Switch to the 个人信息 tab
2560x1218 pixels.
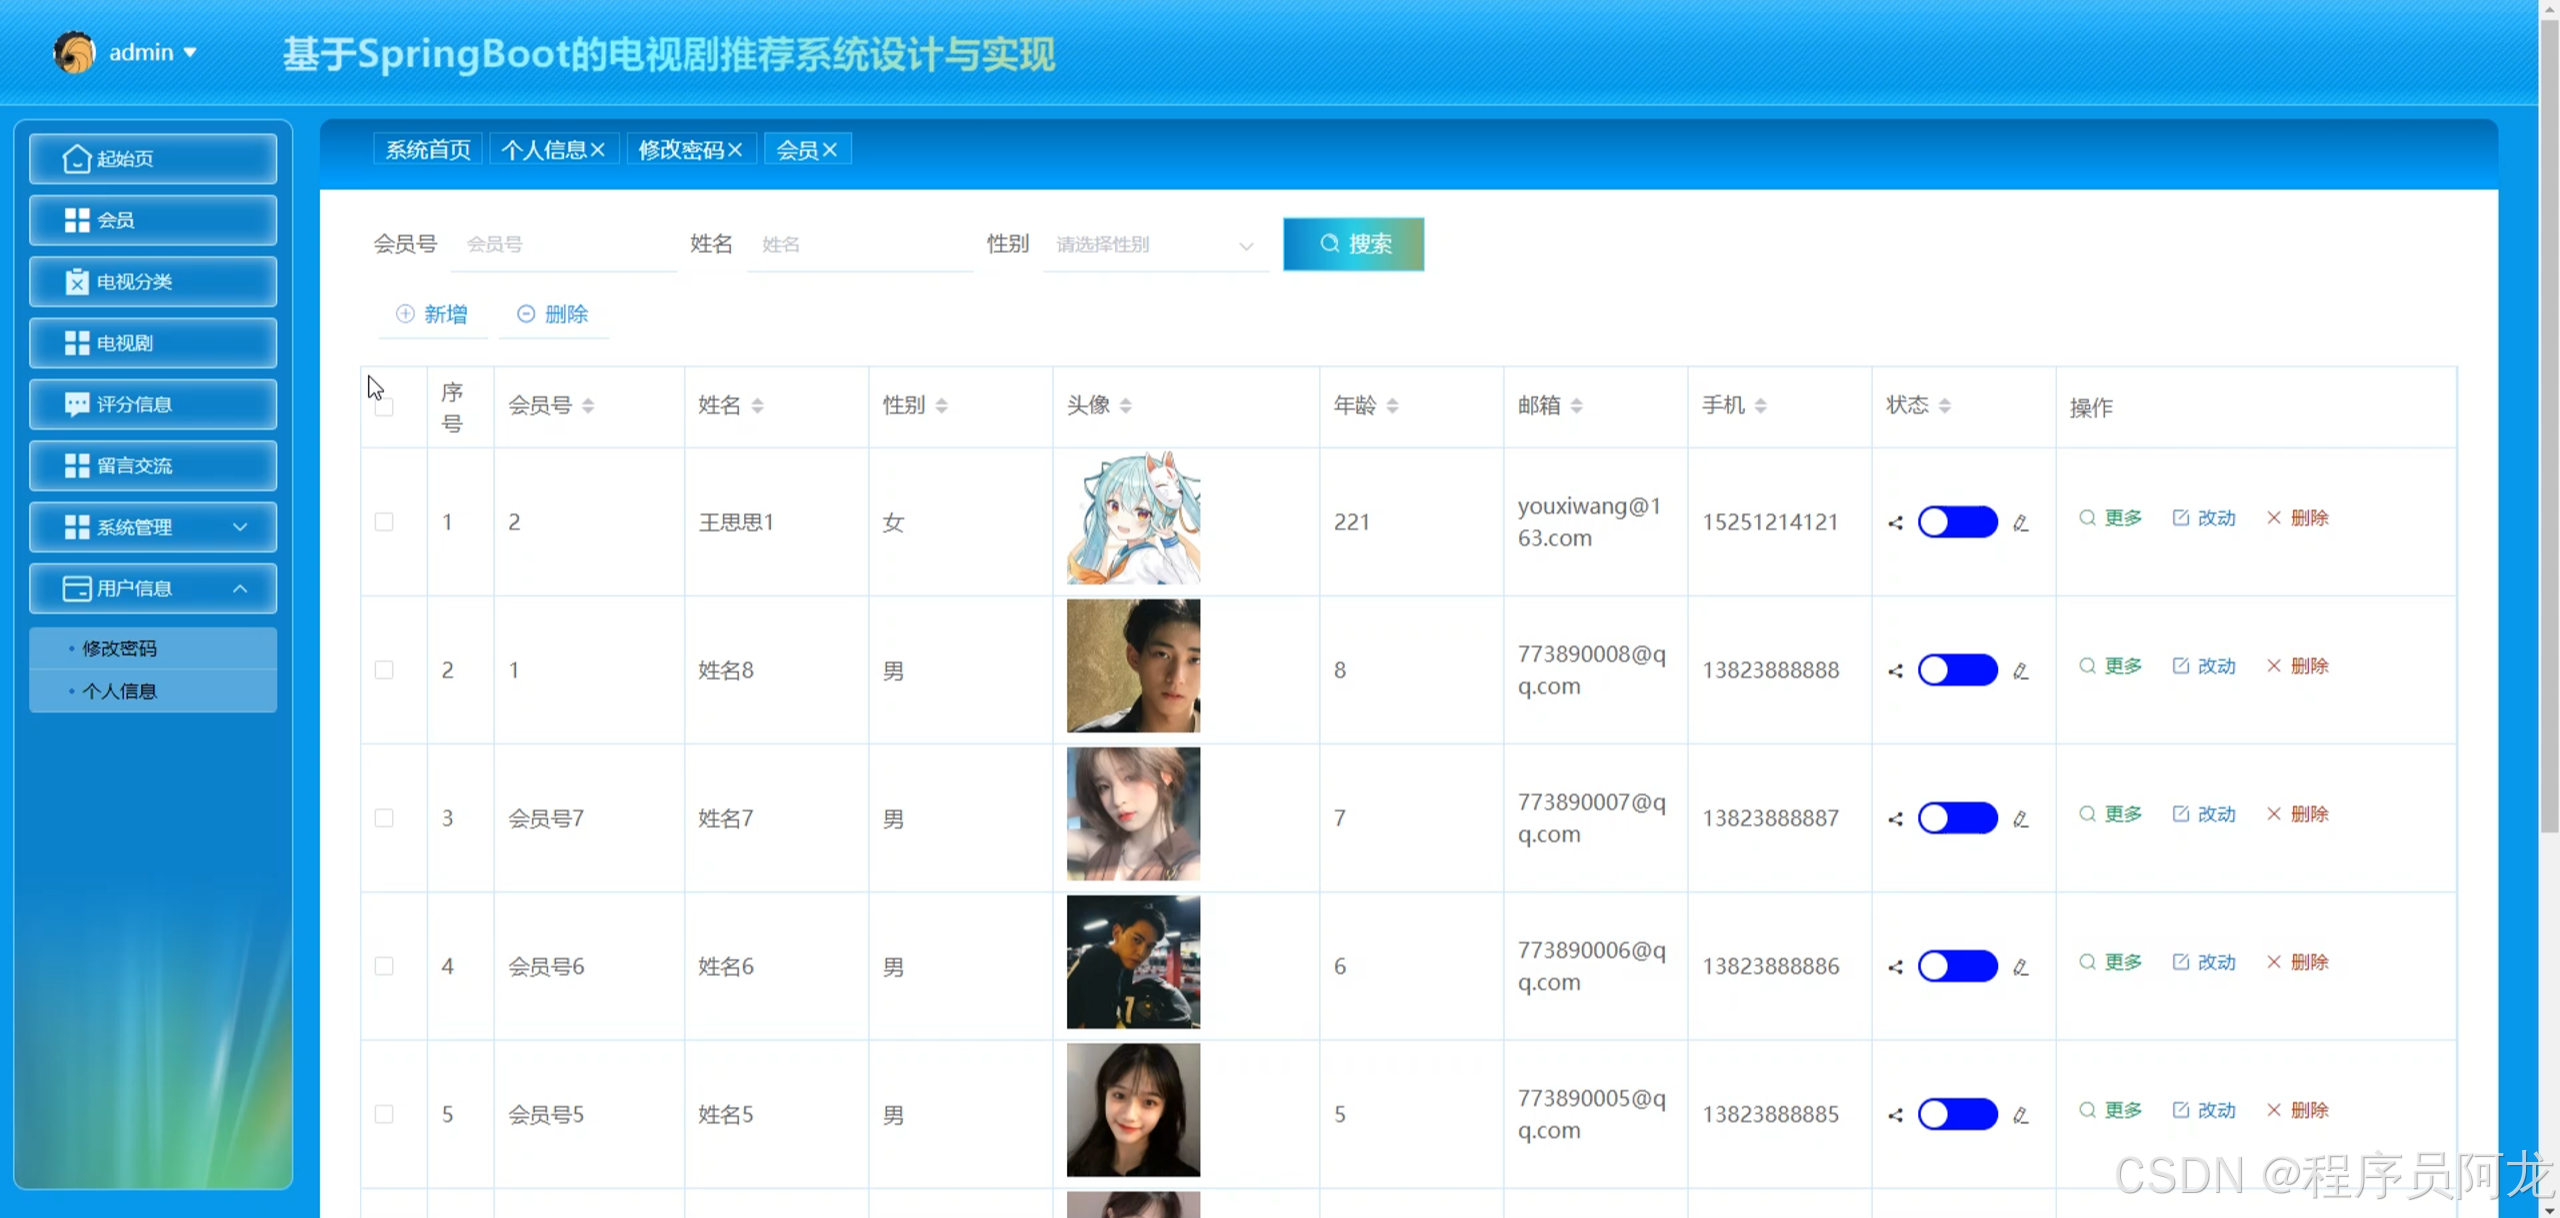[544, 150]
